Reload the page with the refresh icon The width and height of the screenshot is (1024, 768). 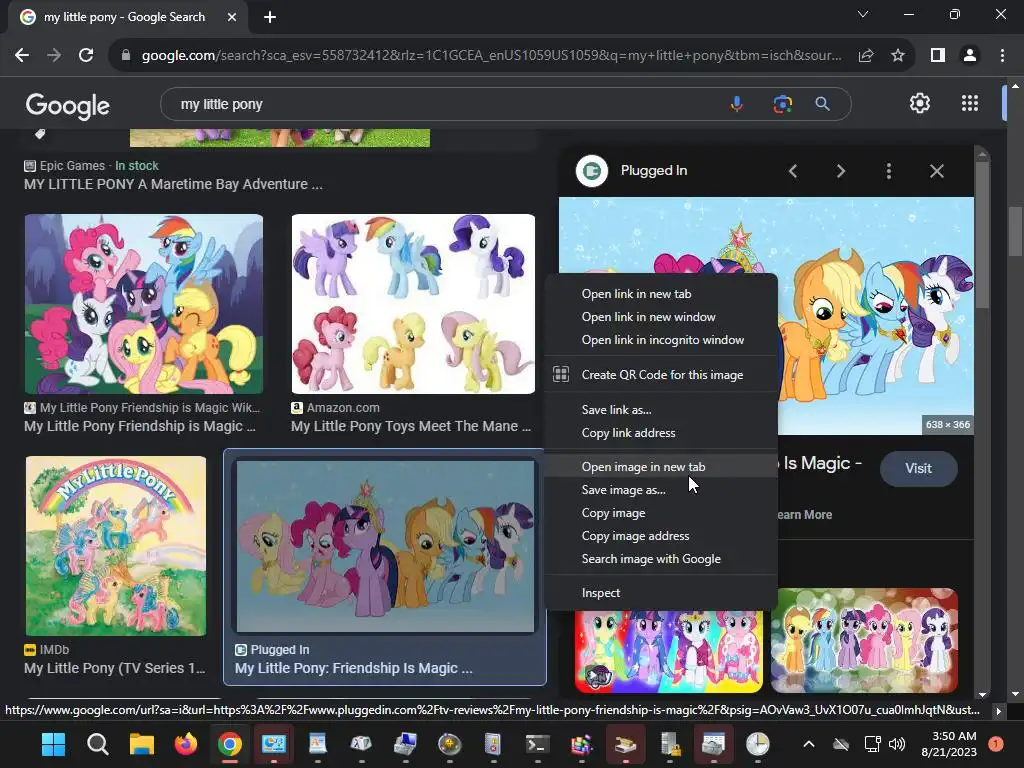(x=86, y=56)
